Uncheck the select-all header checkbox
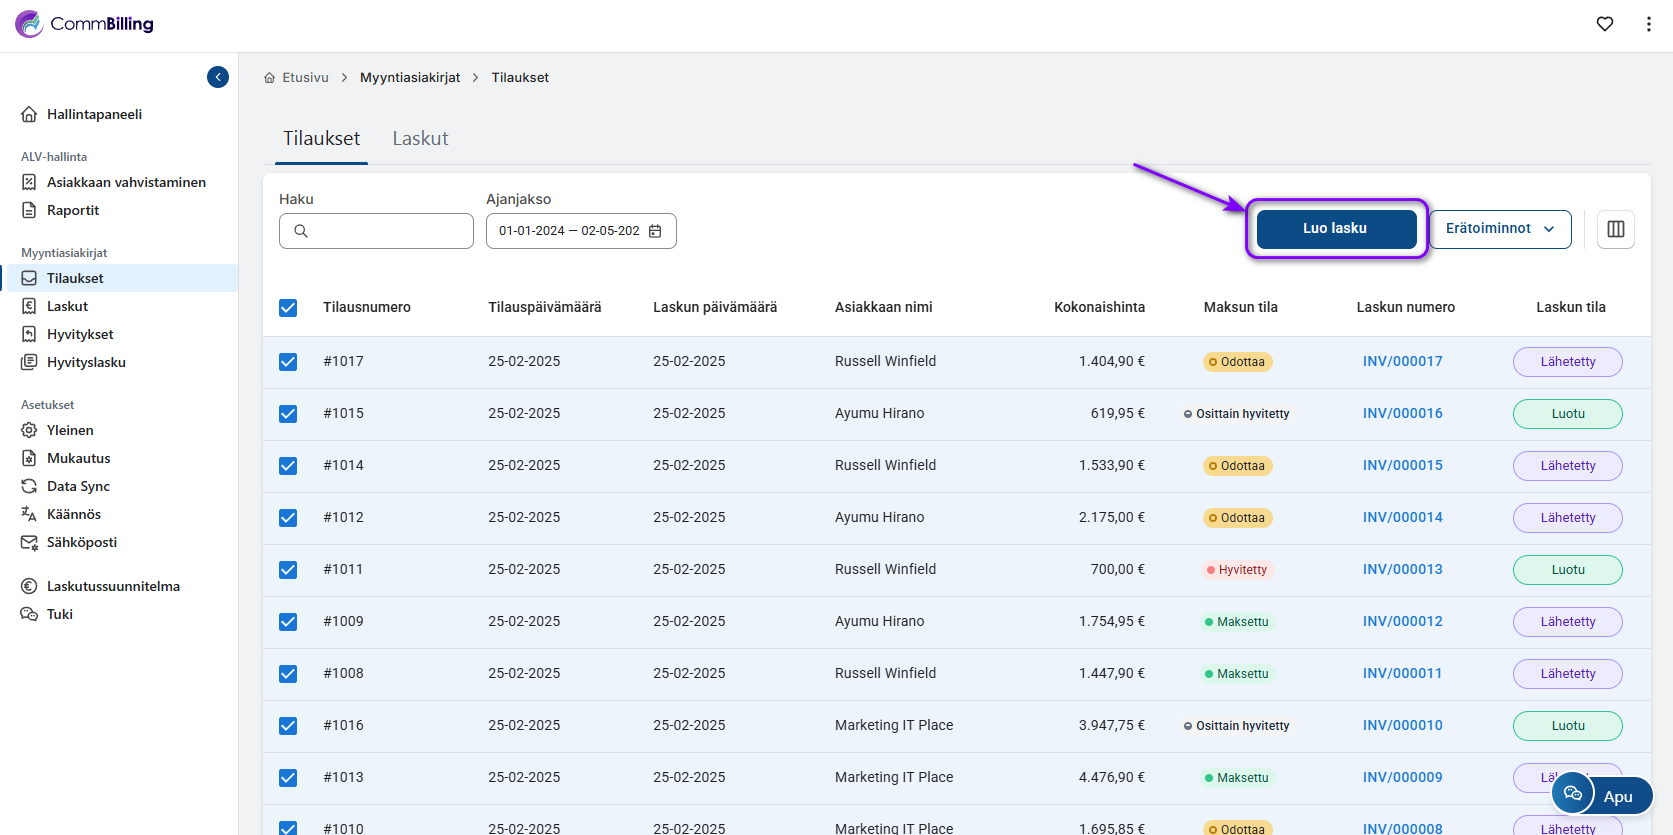The height and width of the screenshot is (835, 1673). coord(288,308)
